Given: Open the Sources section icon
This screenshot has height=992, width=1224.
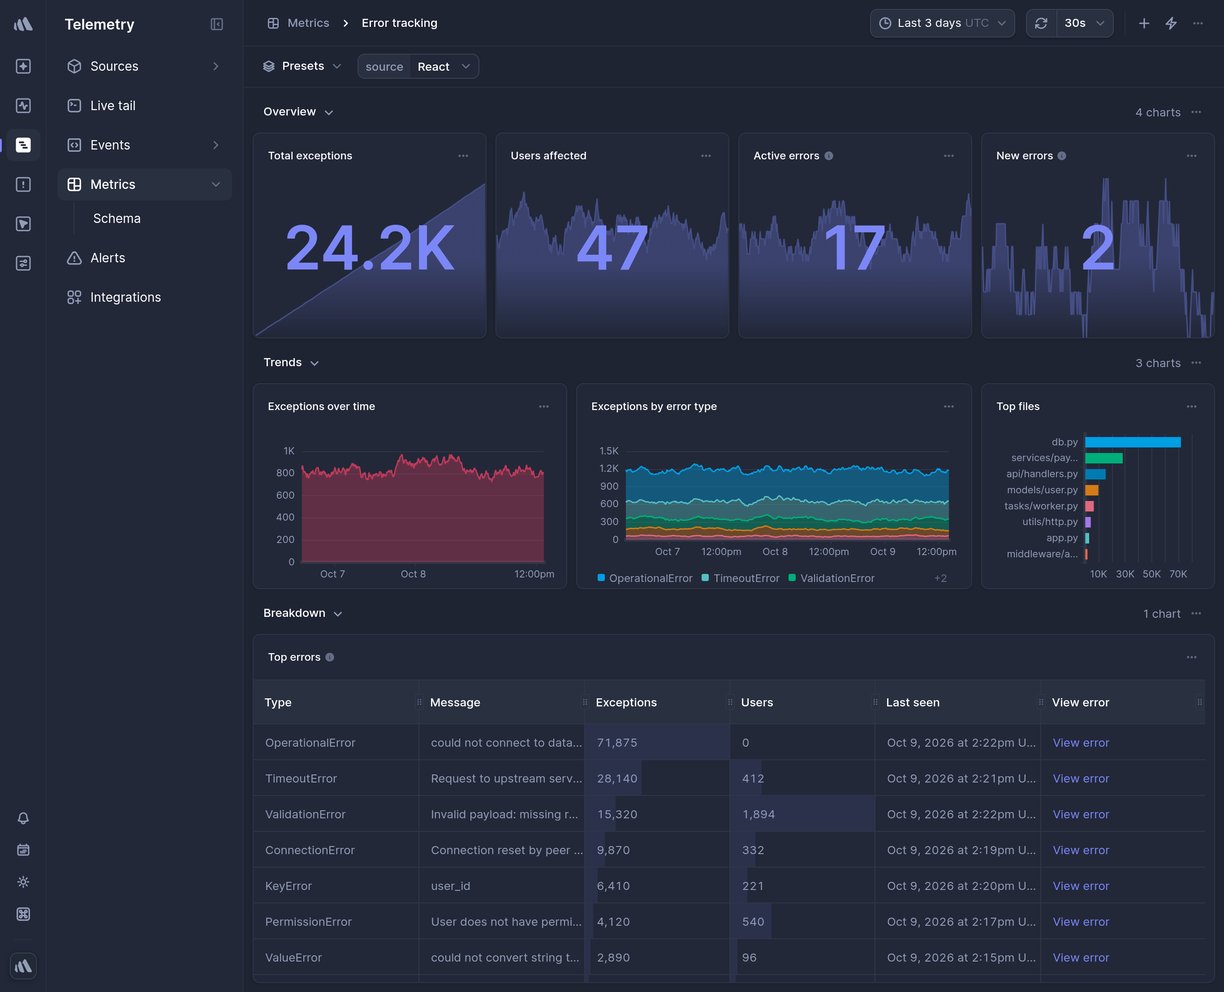Looking at the screenshot, I should click(x=74, y=66).
